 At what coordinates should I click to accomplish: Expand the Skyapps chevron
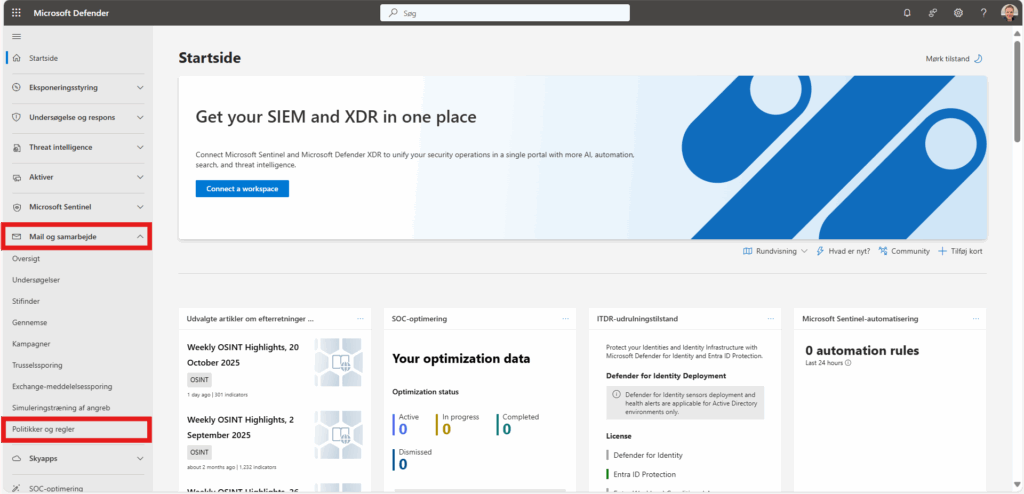click(140, 458)
